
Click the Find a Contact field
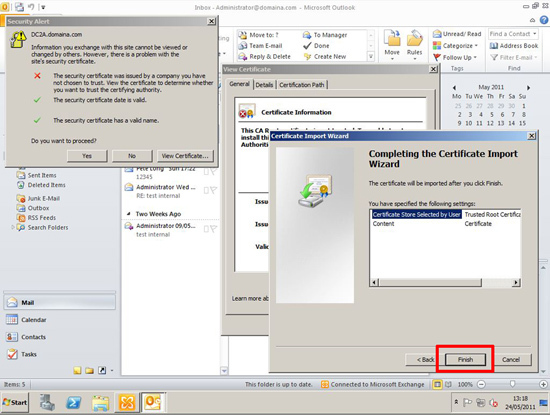pos(513,34)
